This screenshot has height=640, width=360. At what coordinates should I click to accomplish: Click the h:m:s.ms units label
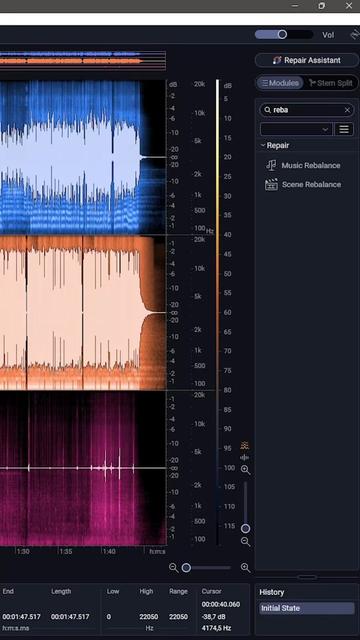pos(16,628)
